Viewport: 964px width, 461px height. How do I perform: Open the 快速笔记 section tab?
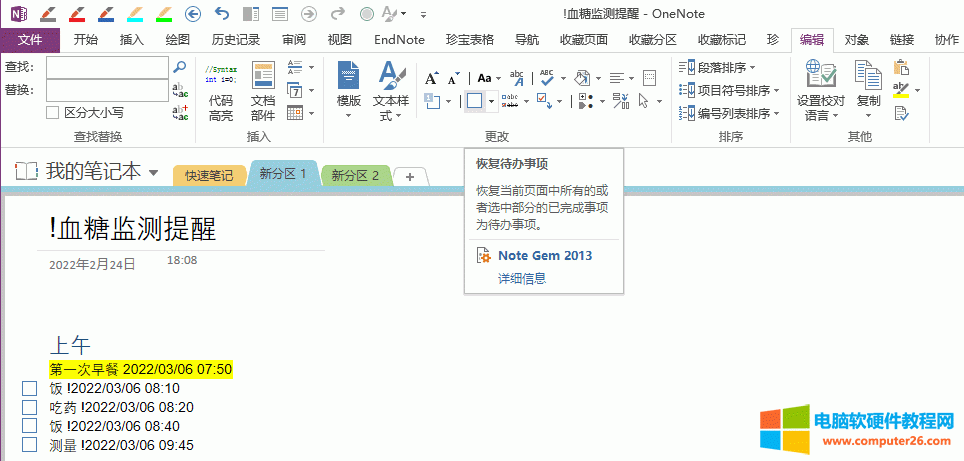point(209,176)
